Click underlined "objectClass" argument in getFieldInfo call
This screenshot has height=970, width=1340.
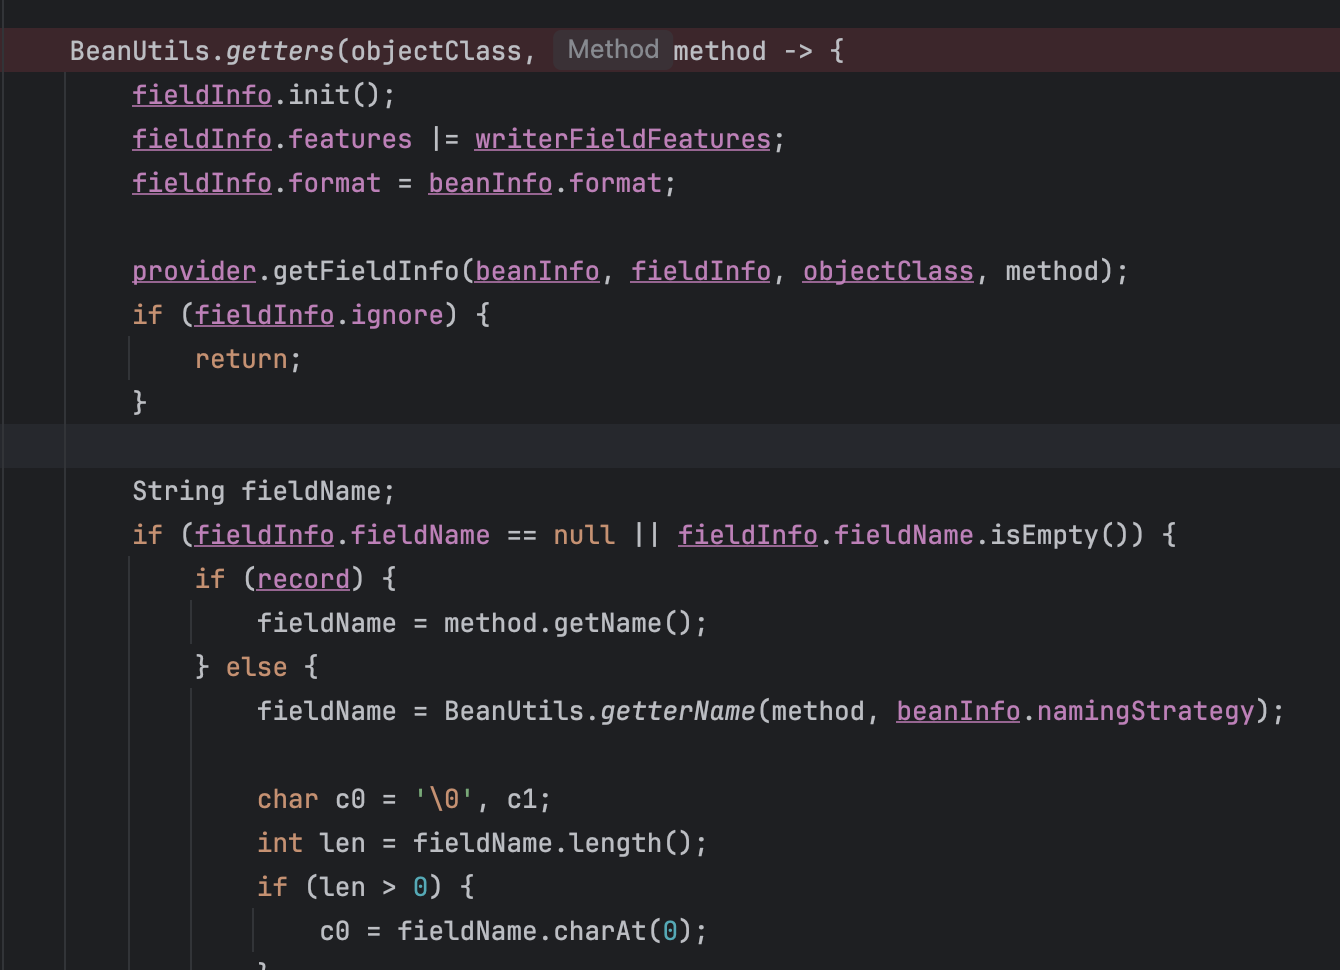[x=888, y=271]
